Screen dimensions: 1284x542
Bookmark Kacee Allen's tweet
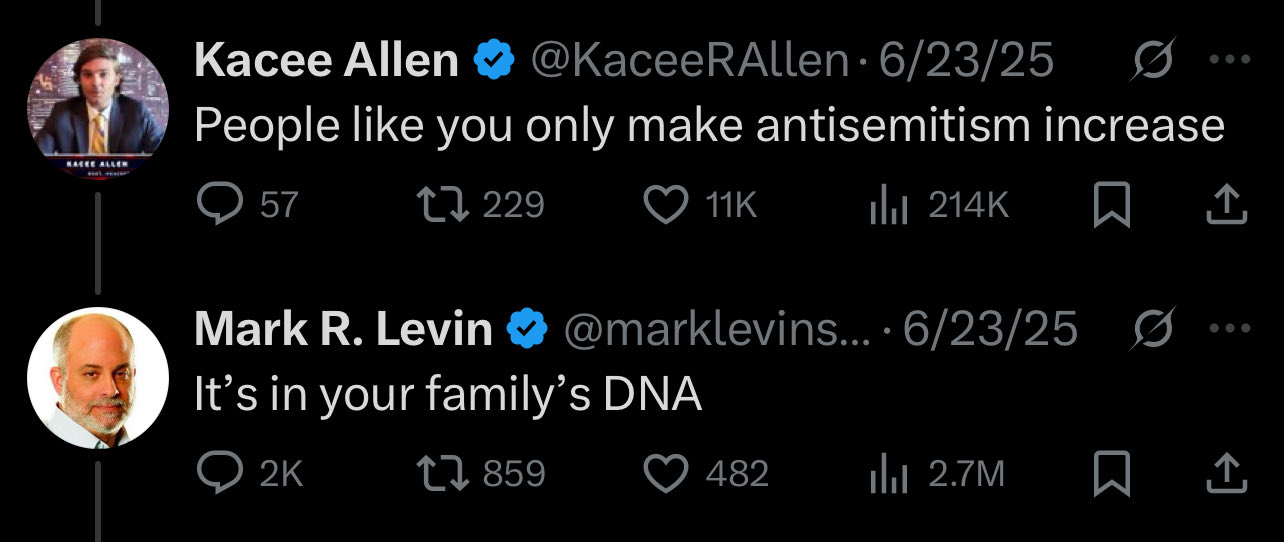point(1111,206)
